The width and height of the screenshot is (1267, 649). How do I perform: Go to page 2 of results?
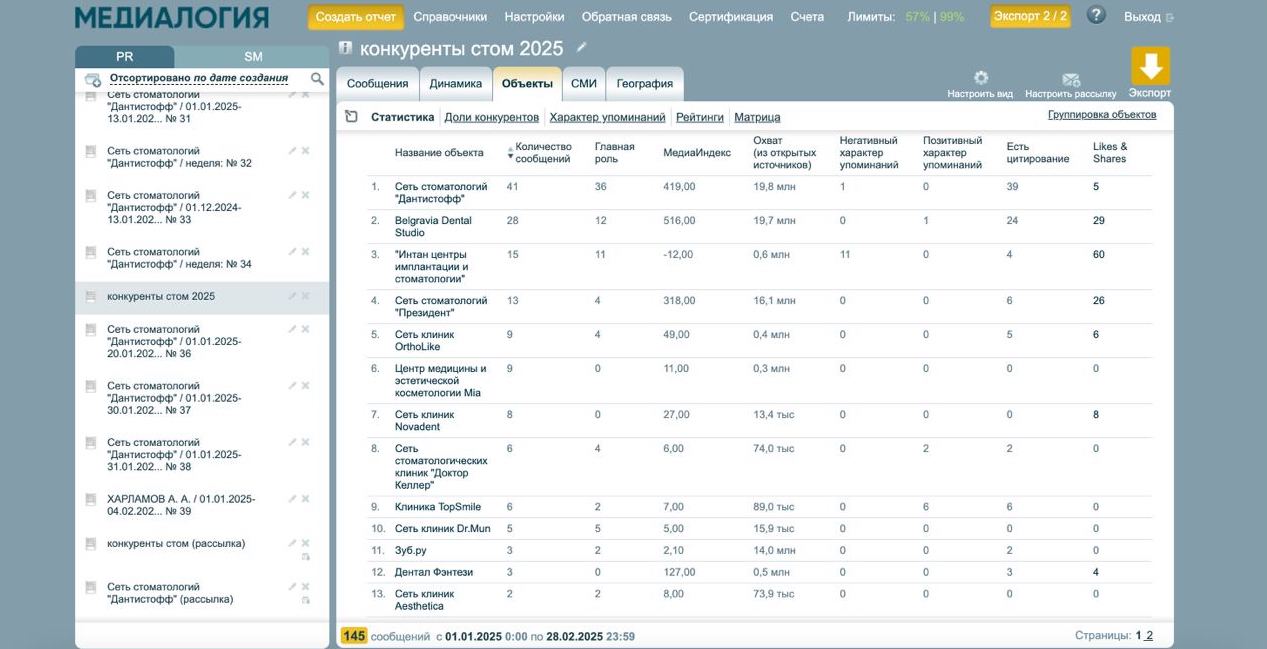point(1149,636)
